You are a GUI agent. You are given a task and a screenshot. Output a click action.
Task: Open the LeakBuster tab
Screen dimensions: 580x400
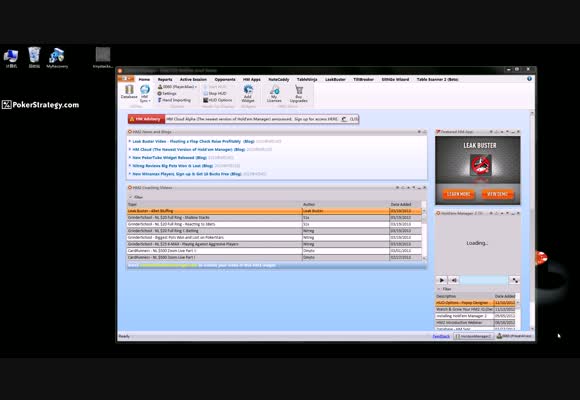point(335,80)
